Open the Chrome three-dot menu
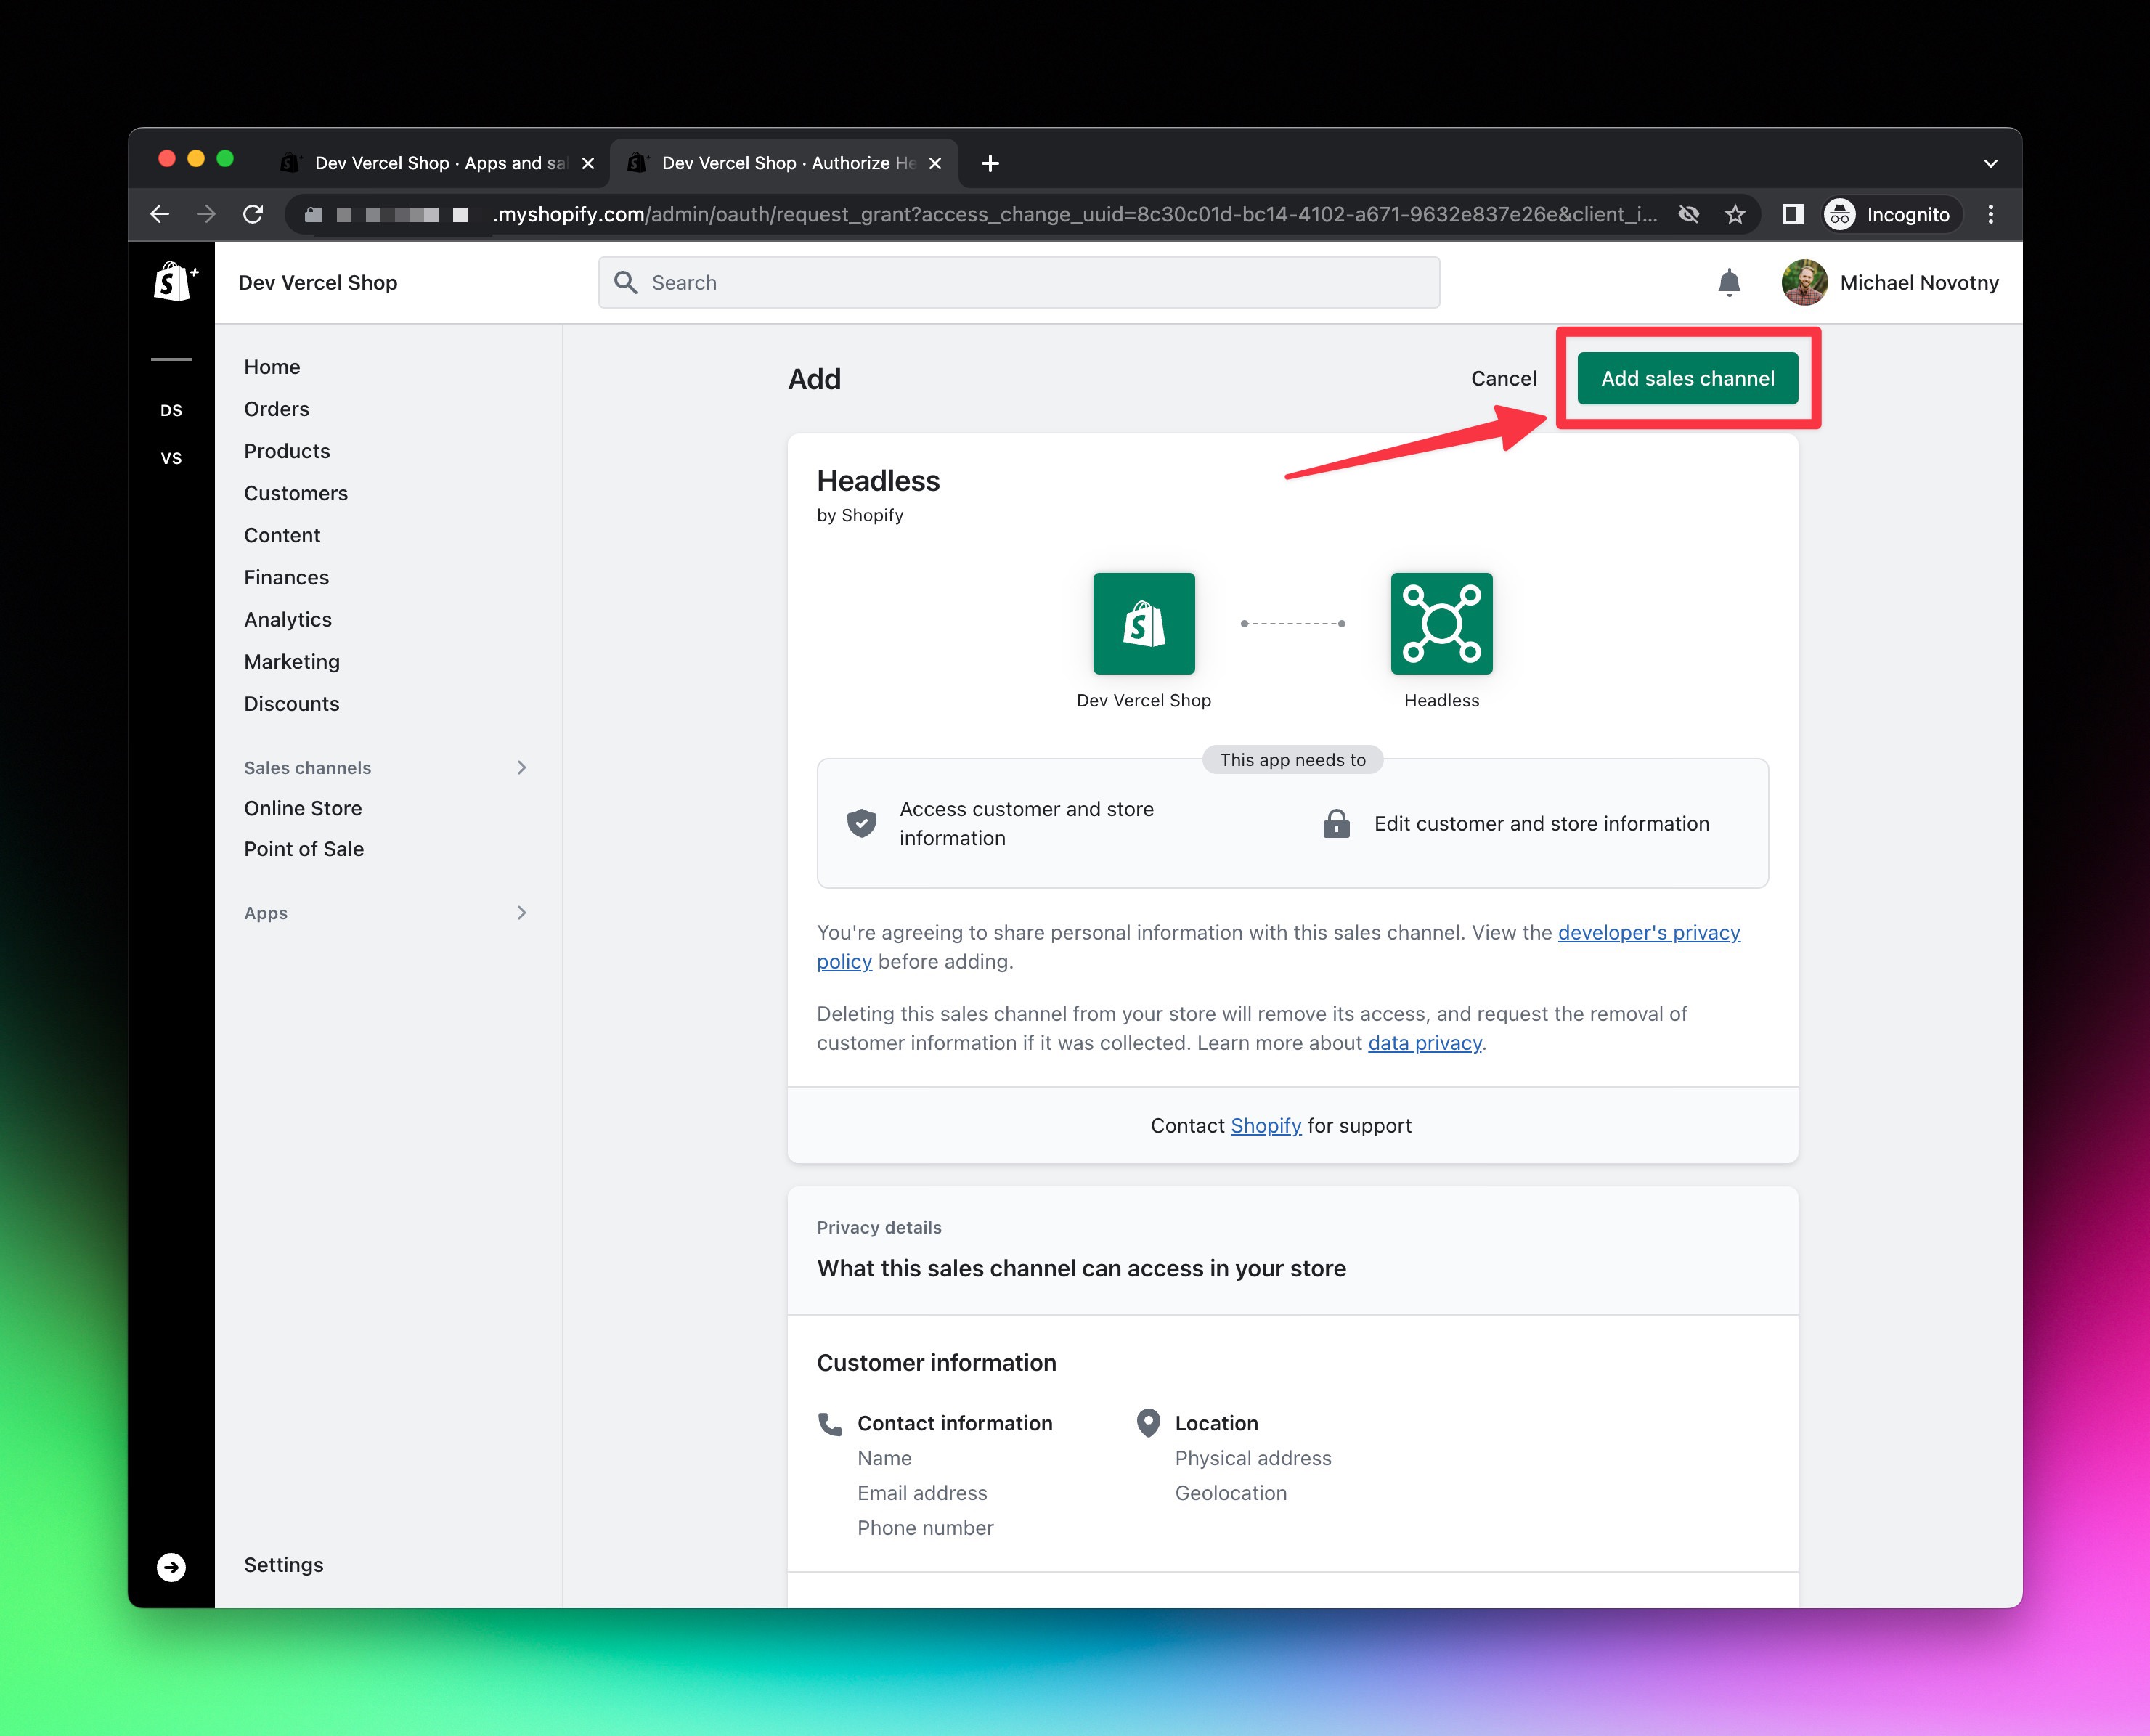The width and height of the screenshot is (2150, 1736). pos(1990,214)
